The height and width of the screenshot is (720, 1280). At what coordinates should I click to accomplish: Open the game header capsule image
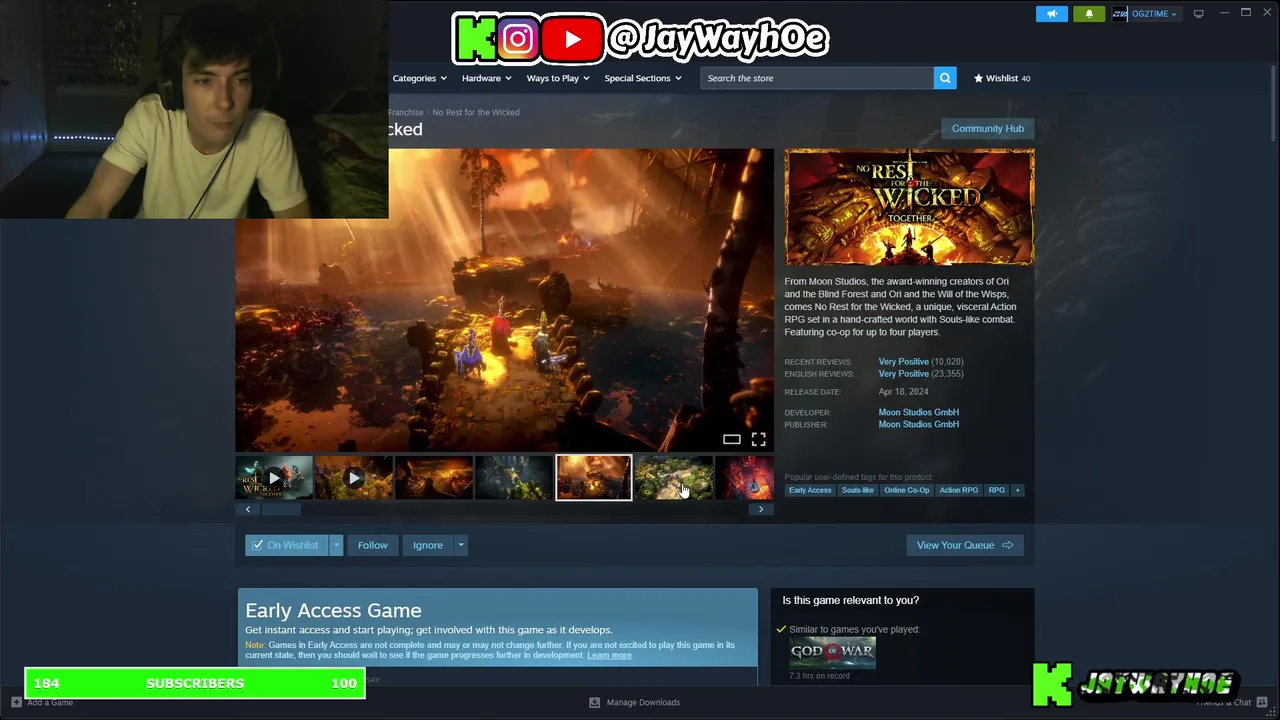pyautogui.click(x=909, y=207)
